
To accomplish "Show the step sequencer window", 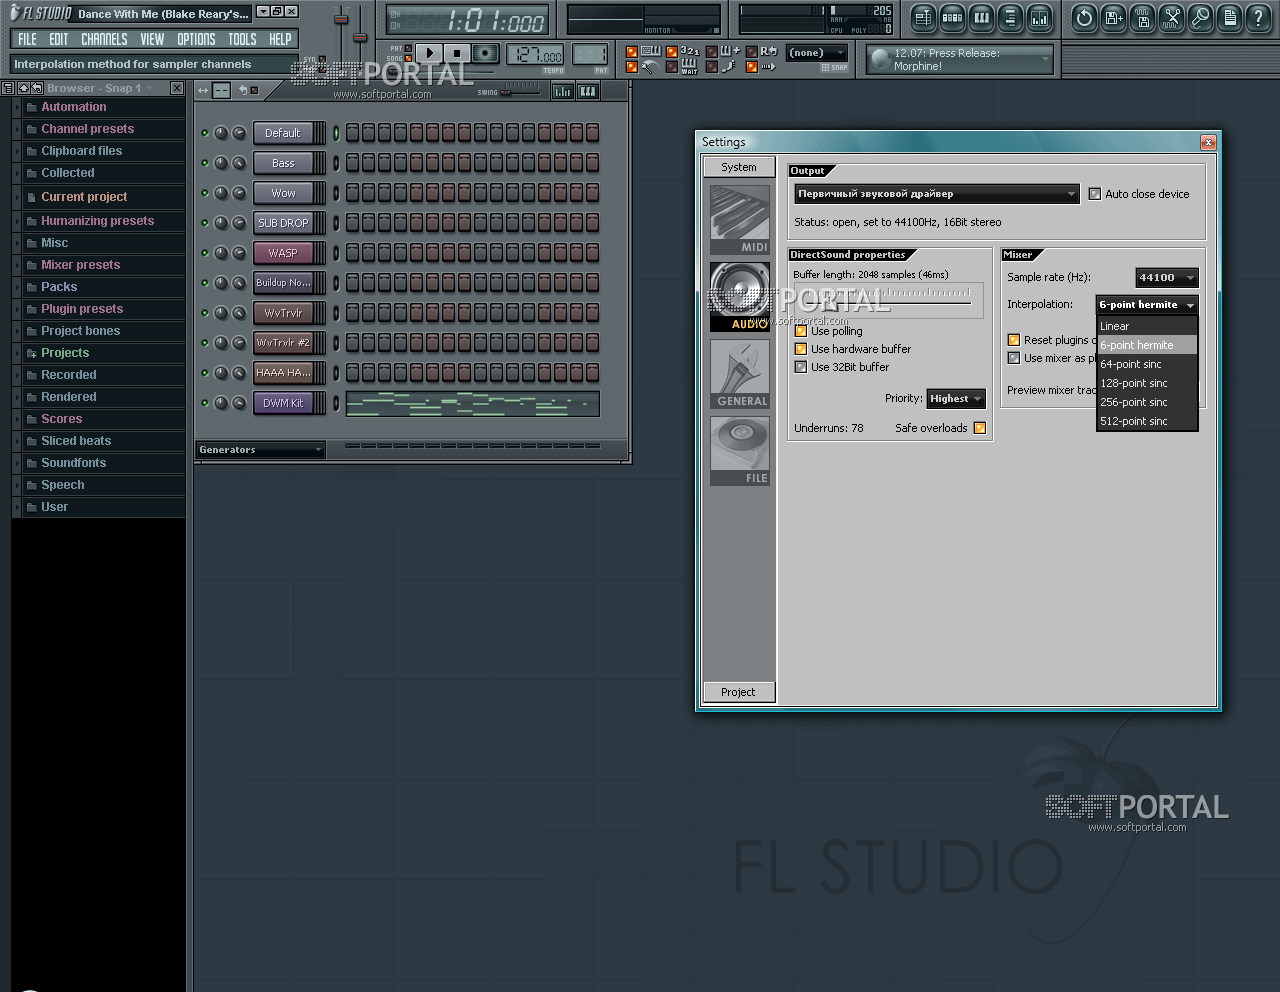I will click(952, 17).
